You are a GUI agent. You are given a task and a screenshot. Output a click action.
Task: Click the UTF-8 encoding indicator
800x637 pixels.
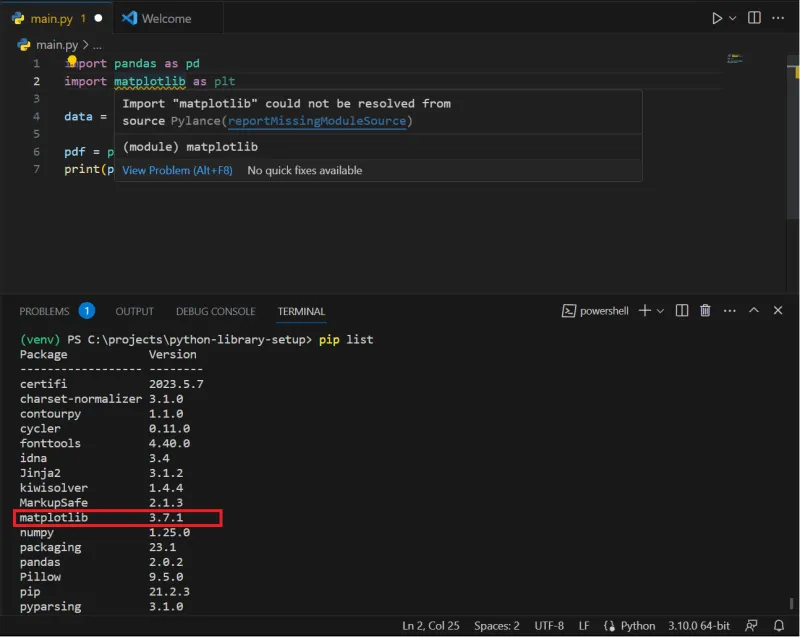click(x=549, y=625)
